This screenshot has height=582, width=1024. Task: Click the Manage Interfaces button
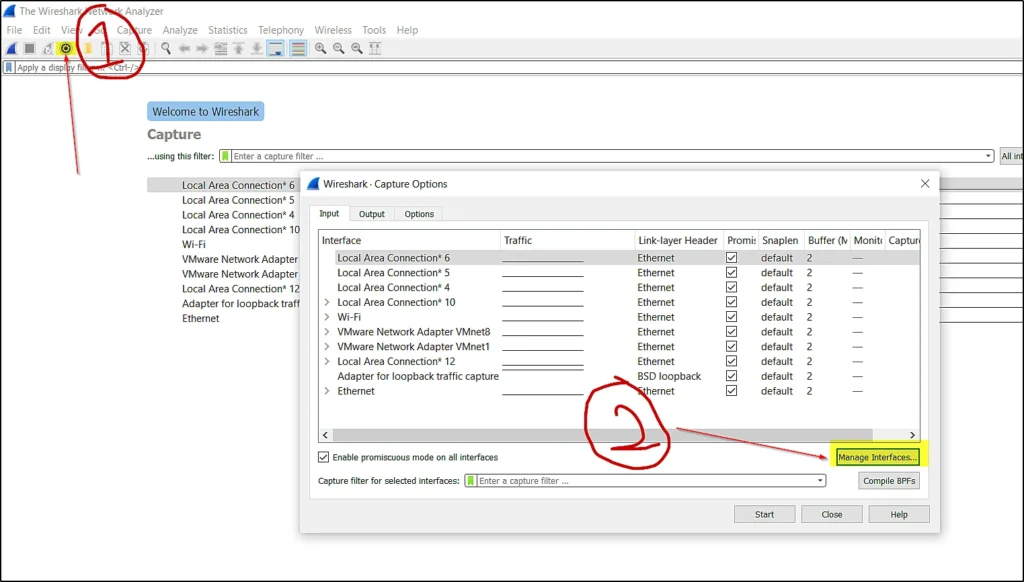878,457
